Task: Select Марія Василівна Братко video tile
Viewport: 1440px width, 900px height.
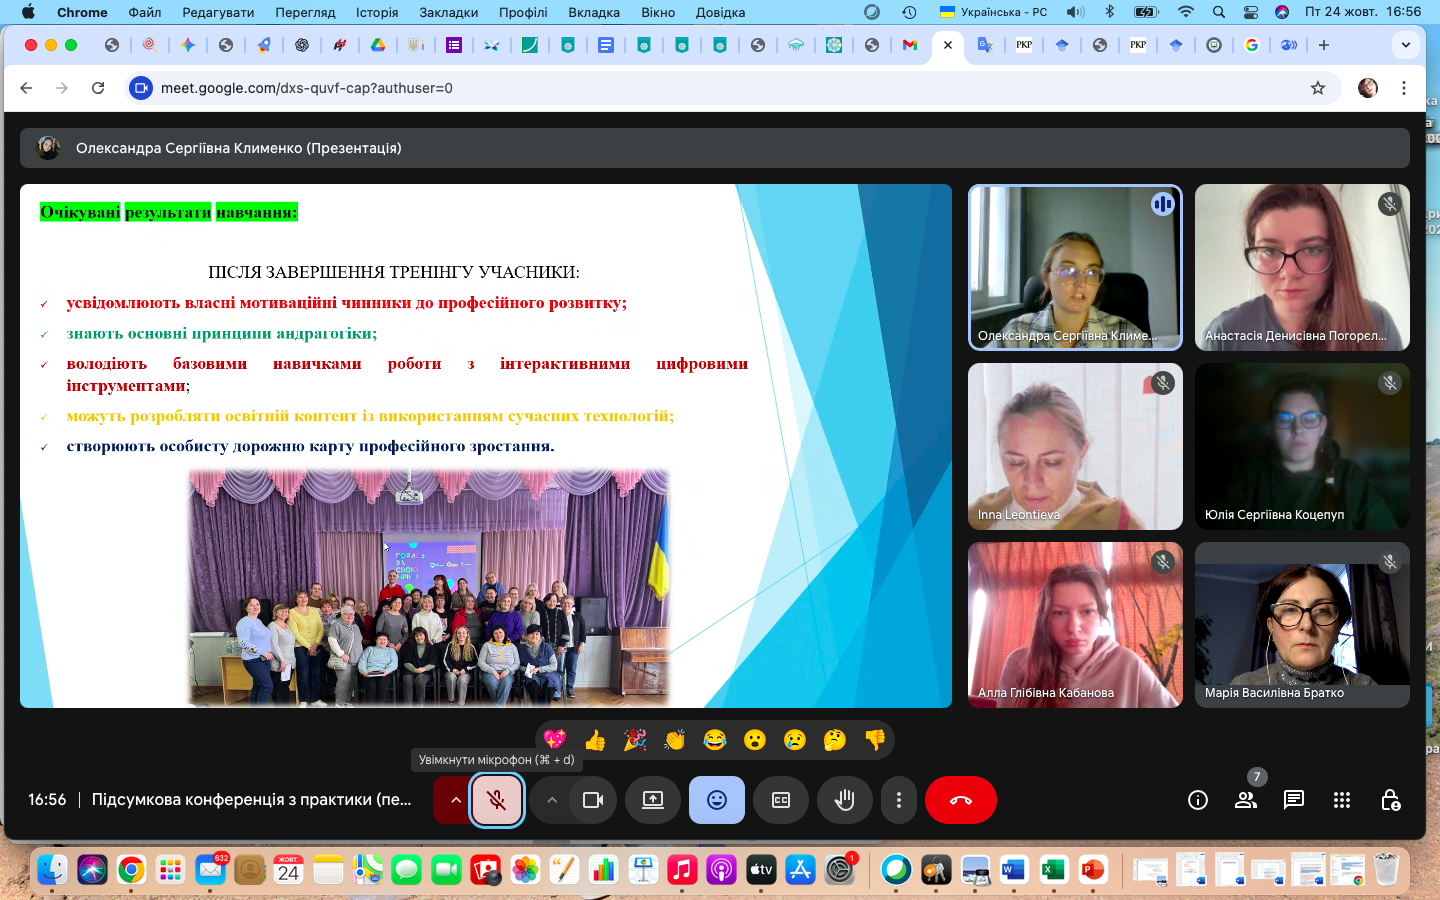Action: coord(1302,625)
